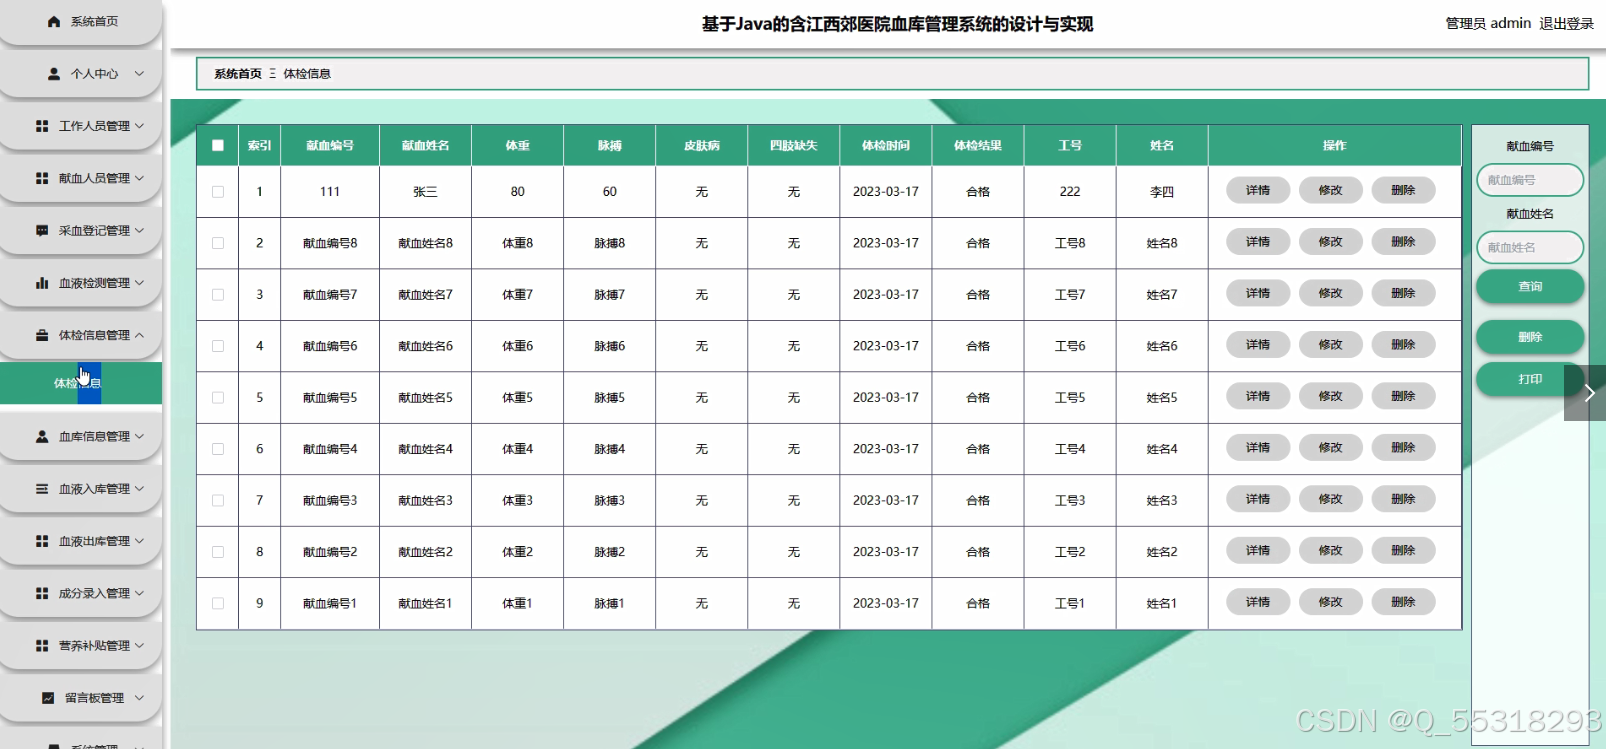The width and height of the screenshot is (1606, 749).
Task: Expand the 采血登记管理 chevron
Action: click(139, 230)
